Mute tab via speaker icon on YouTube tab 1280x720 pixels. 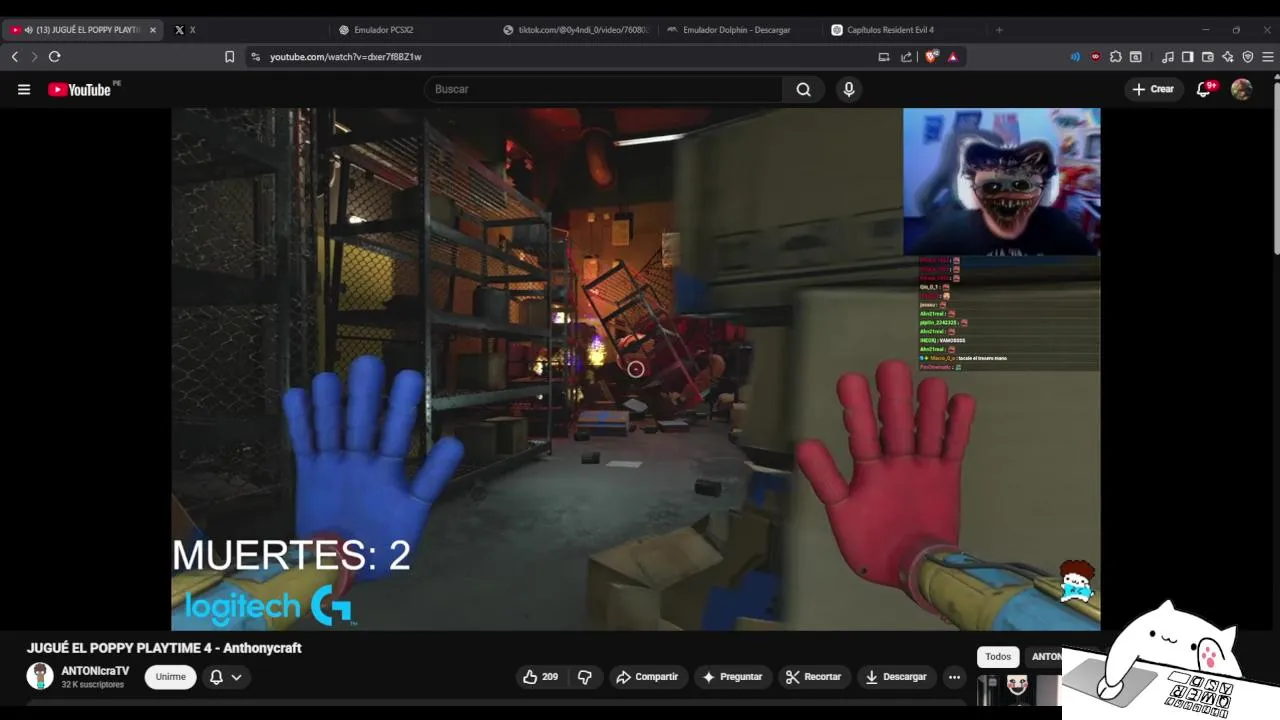27,30
